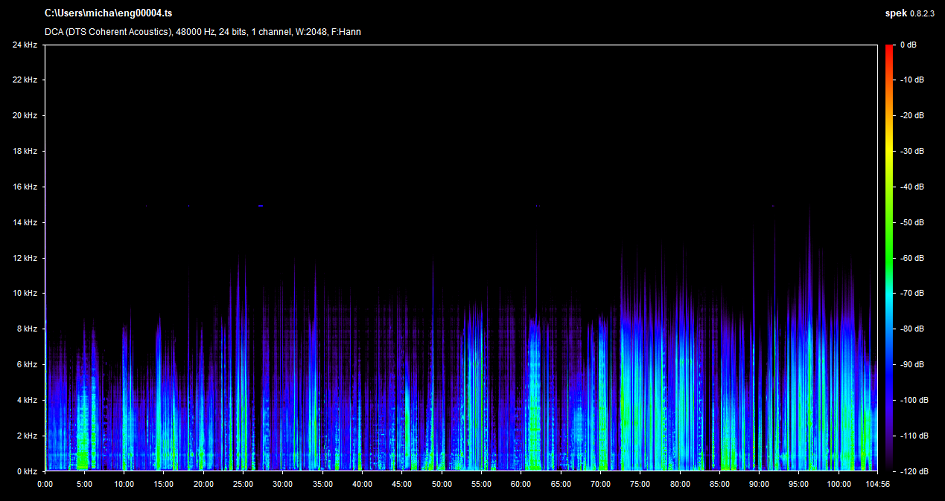
Task: Select the 75:00 time axis marker
Action: tap(639, 484)
